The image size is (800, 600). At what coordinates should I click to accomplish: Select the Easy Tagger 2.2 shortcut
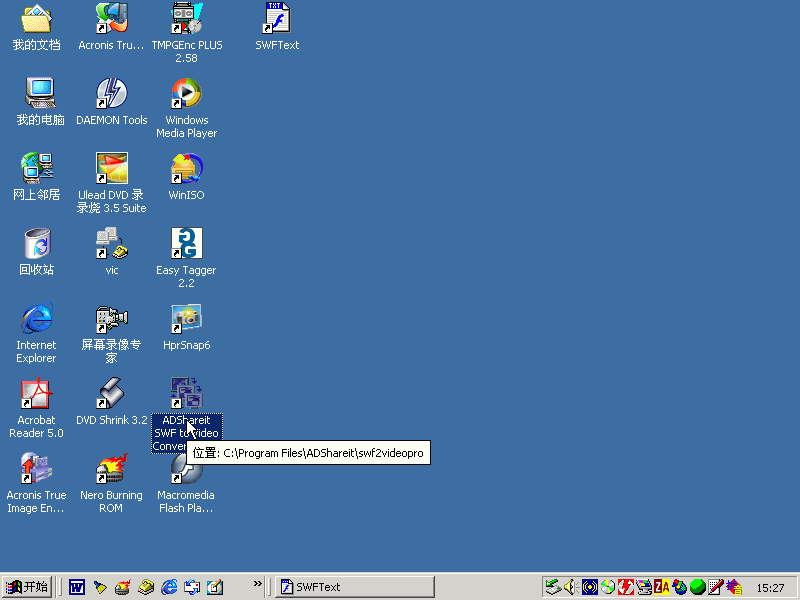pyautogui.click(x=186, y=244)
